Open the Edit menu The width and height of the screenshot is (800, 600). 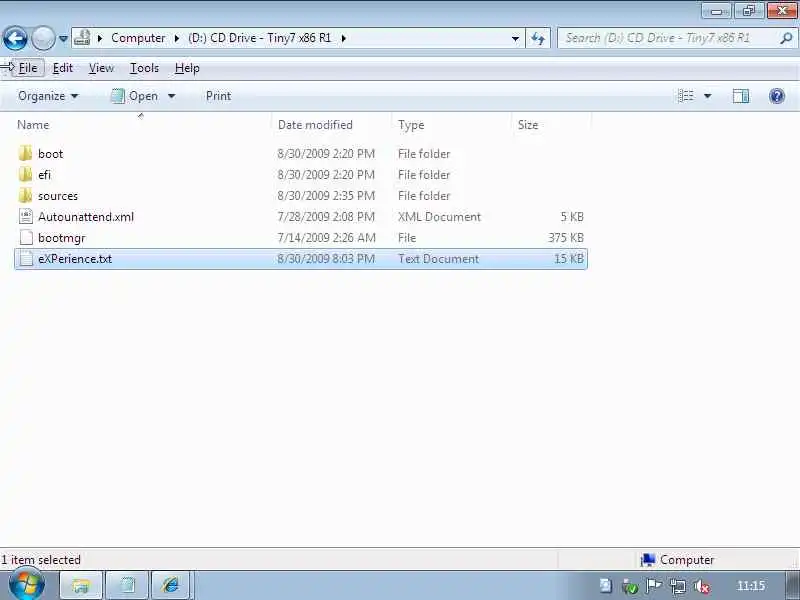63,68
